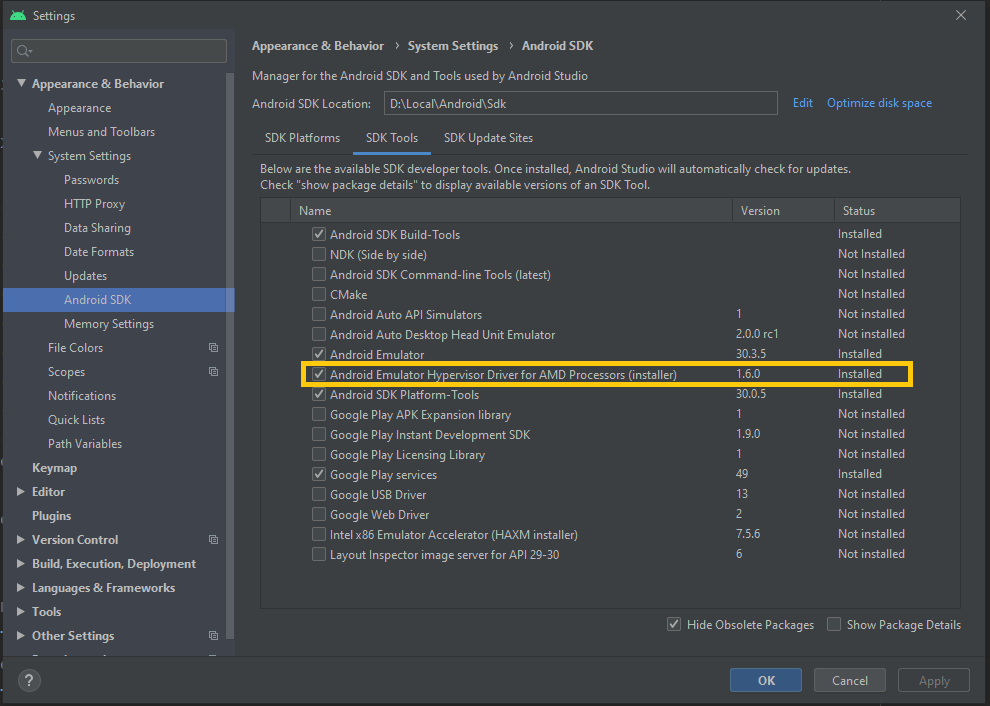Click the Edit link for SDK location
This screenshot has height=706, width=990.
coord(802,103)
